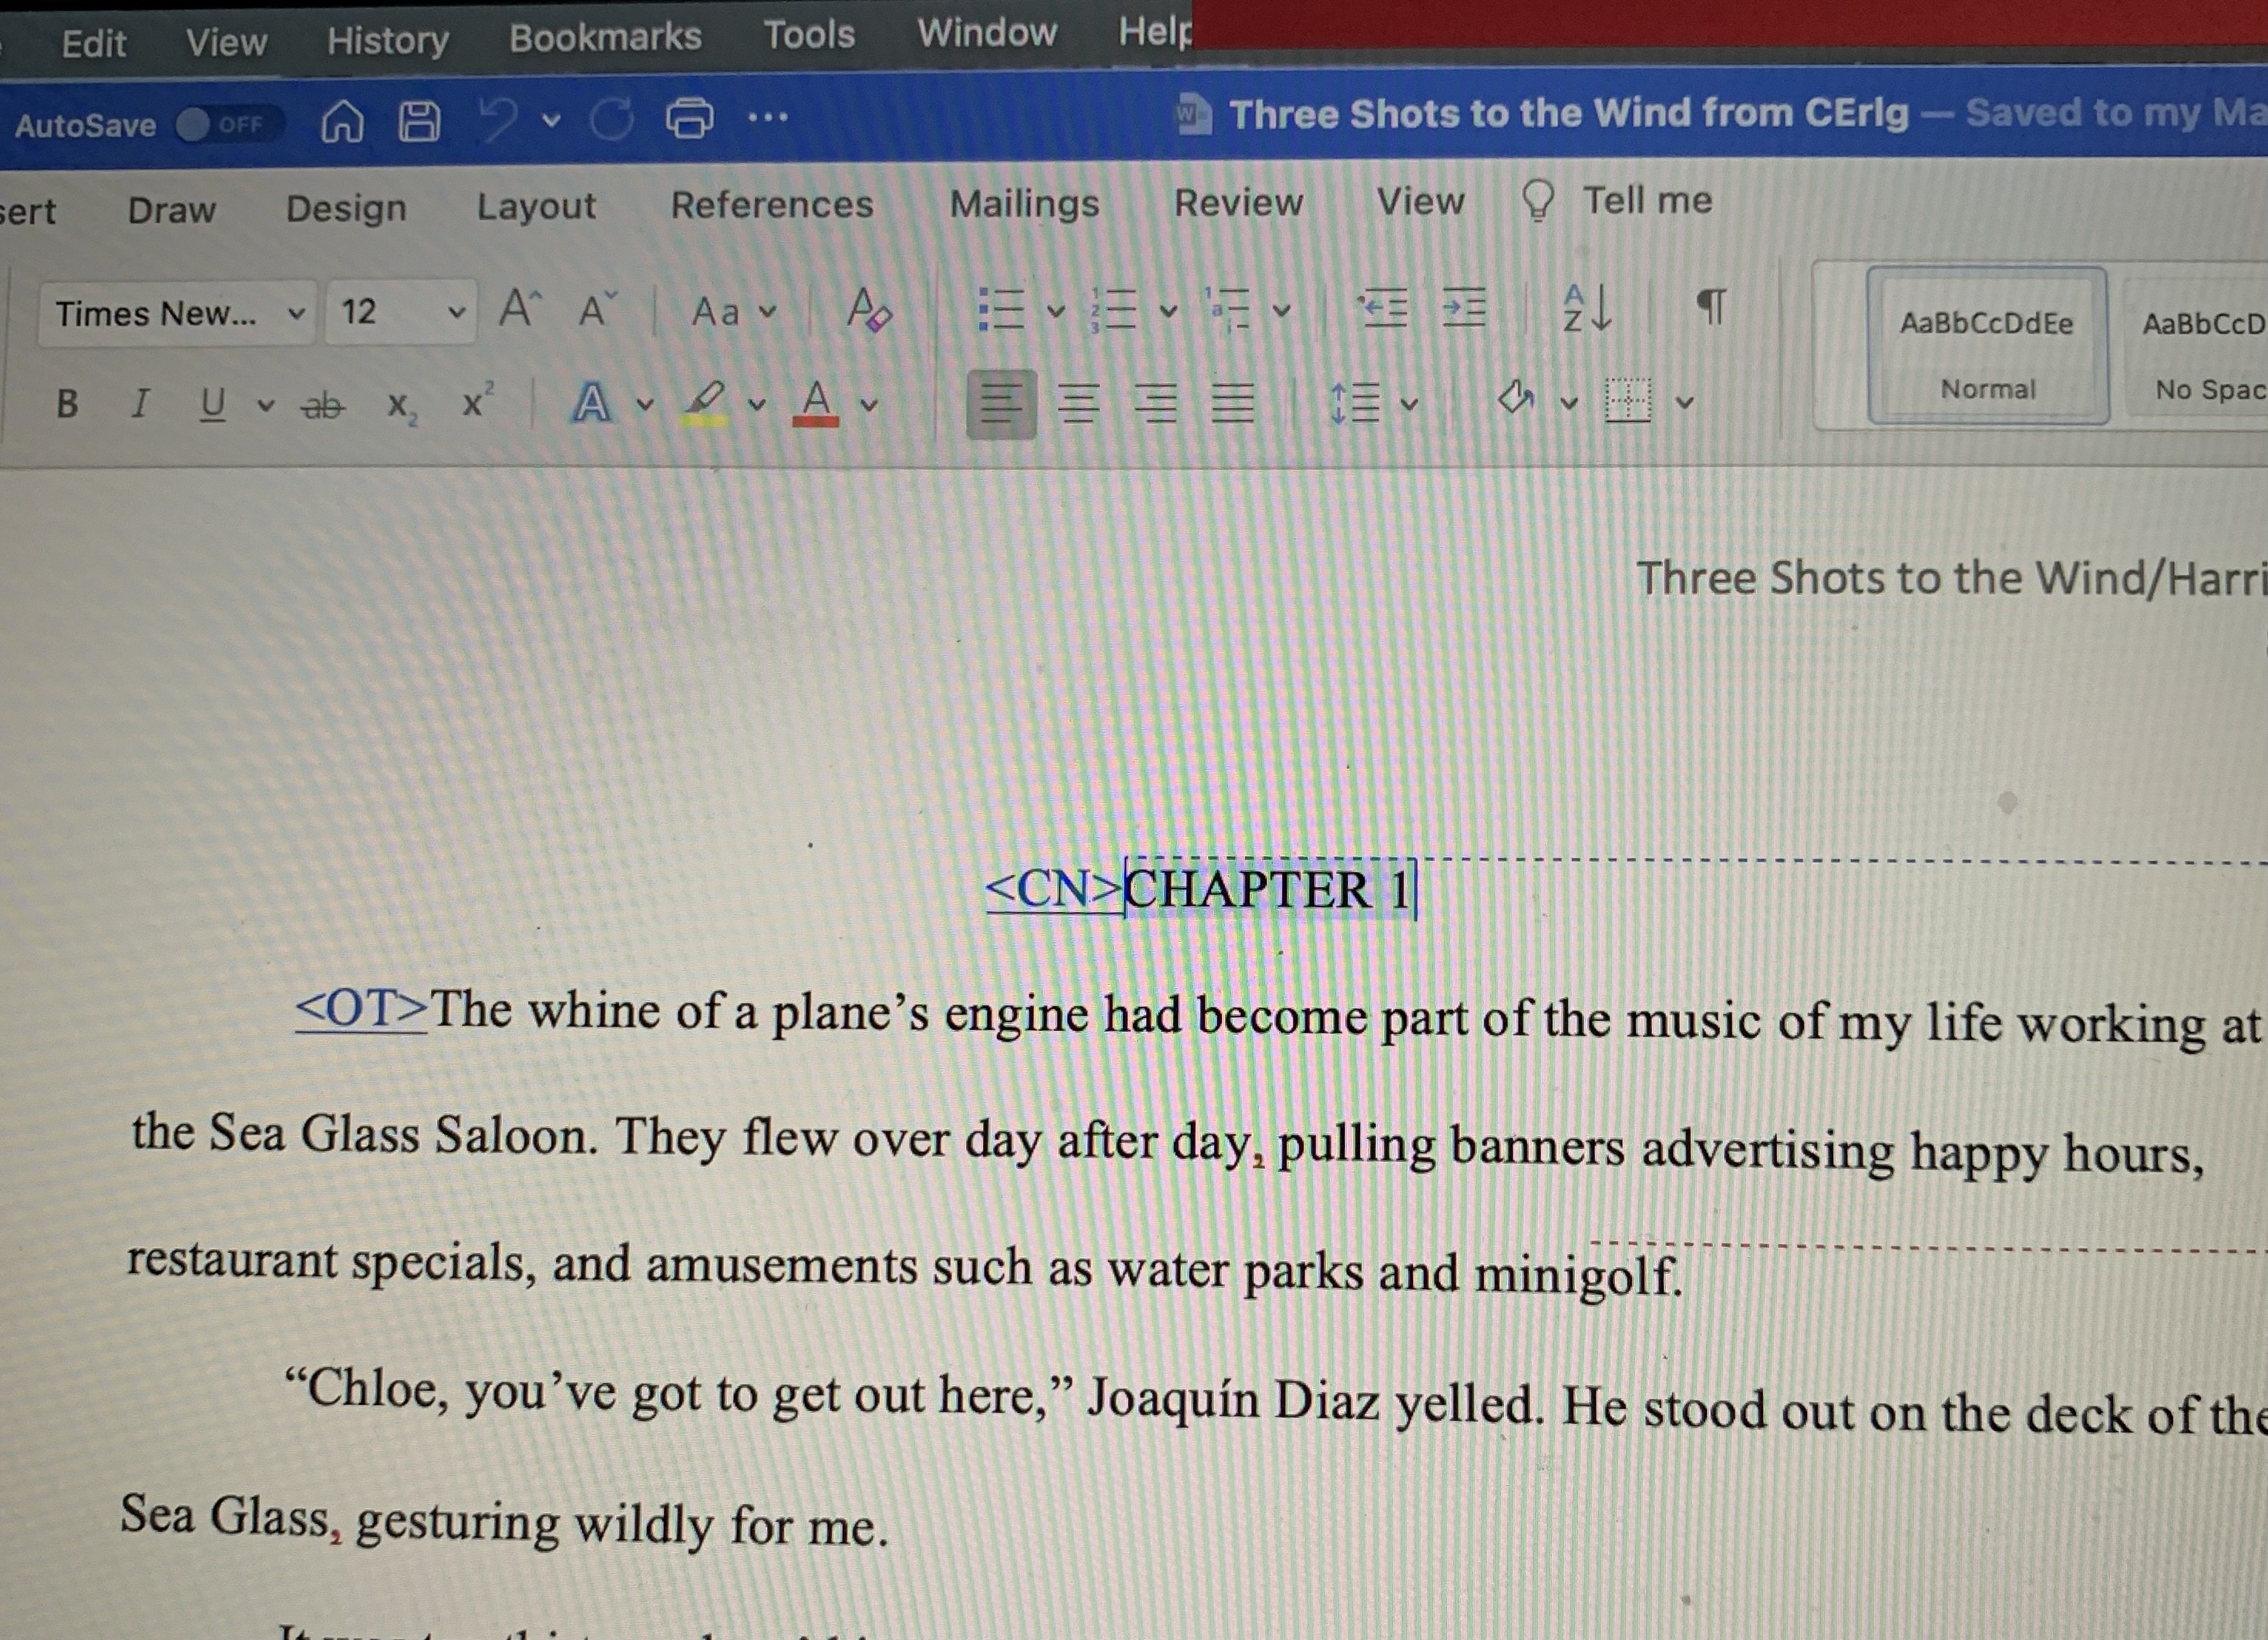
Task: Click the Save disk icon
Action: pyautogui.click(x=419, y=121)
